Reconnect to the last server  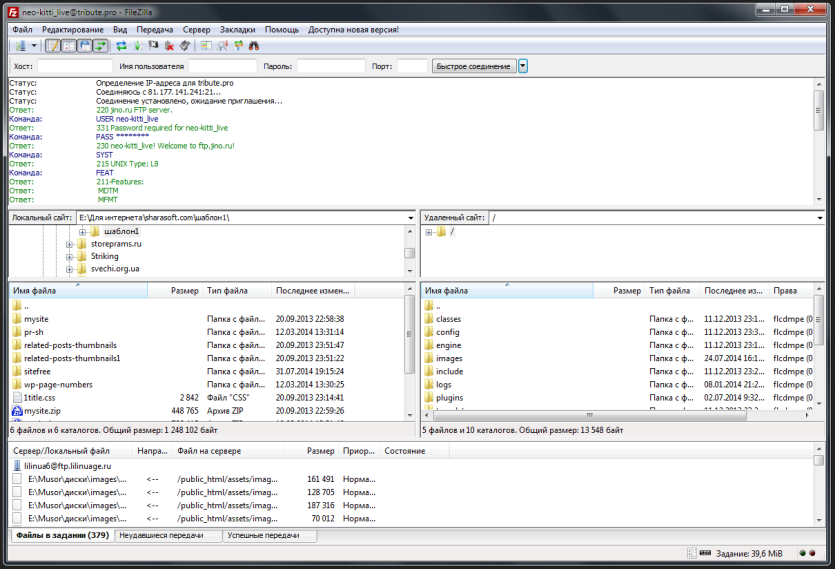[x=185, y=46]
